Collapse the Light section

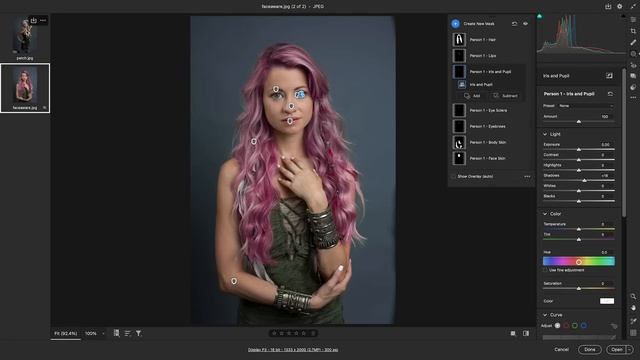click(x=545, y=134)
